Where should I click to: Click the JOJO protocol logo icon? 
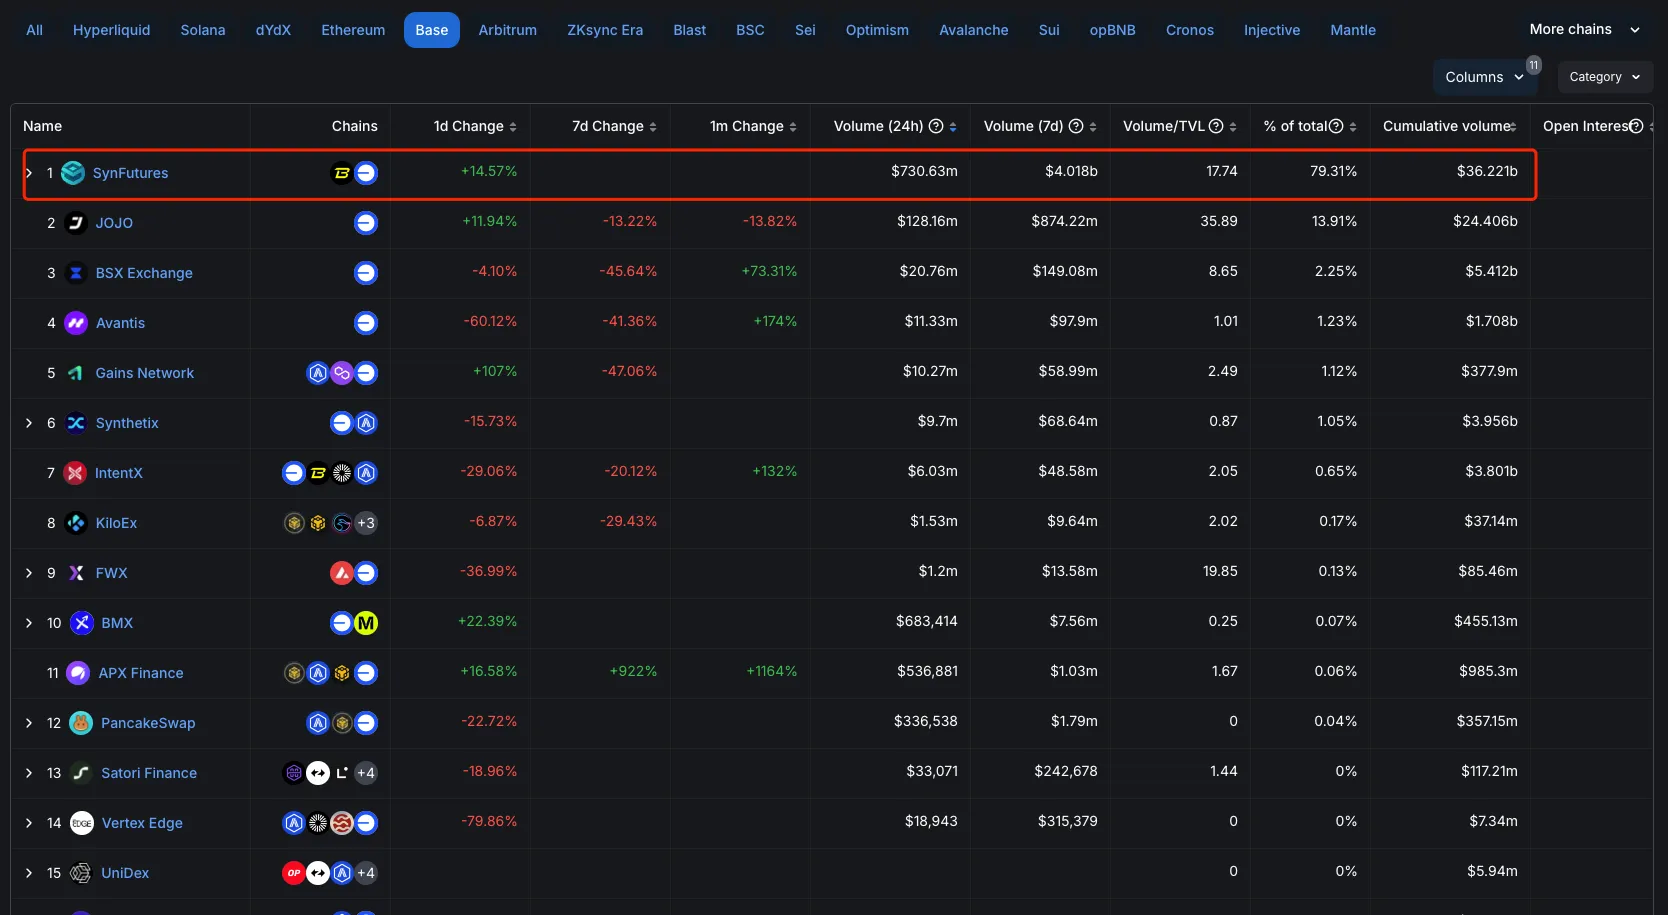click(76, 223)
